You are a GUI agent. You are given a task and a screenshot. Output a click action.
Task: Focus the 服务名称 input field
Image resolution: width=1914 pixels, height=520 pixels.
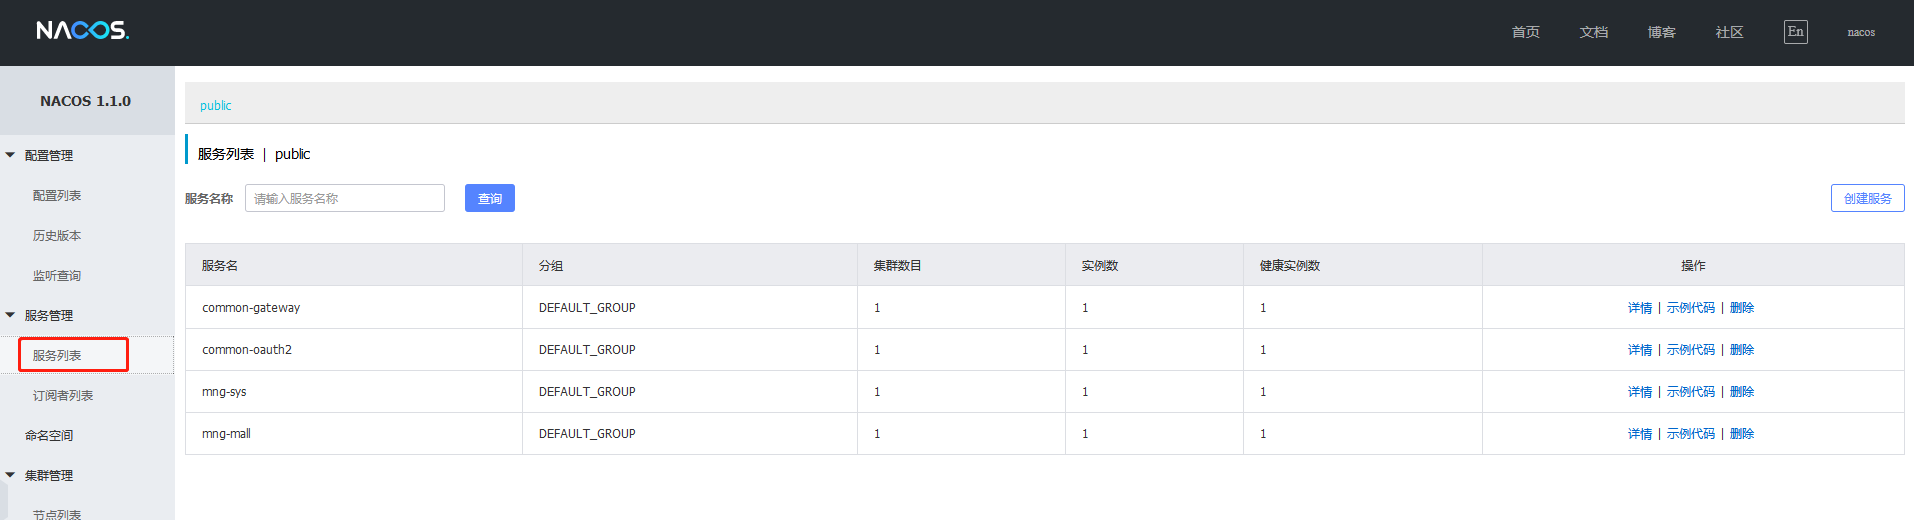345,198
